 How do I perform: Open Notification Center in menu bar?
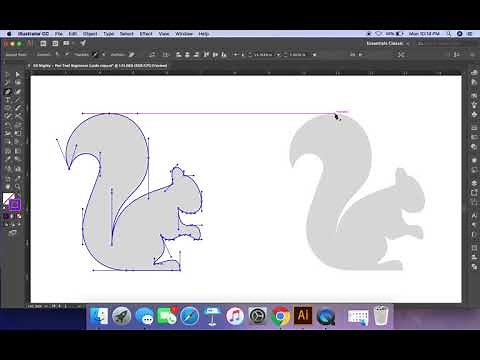[x=470, y=34]
